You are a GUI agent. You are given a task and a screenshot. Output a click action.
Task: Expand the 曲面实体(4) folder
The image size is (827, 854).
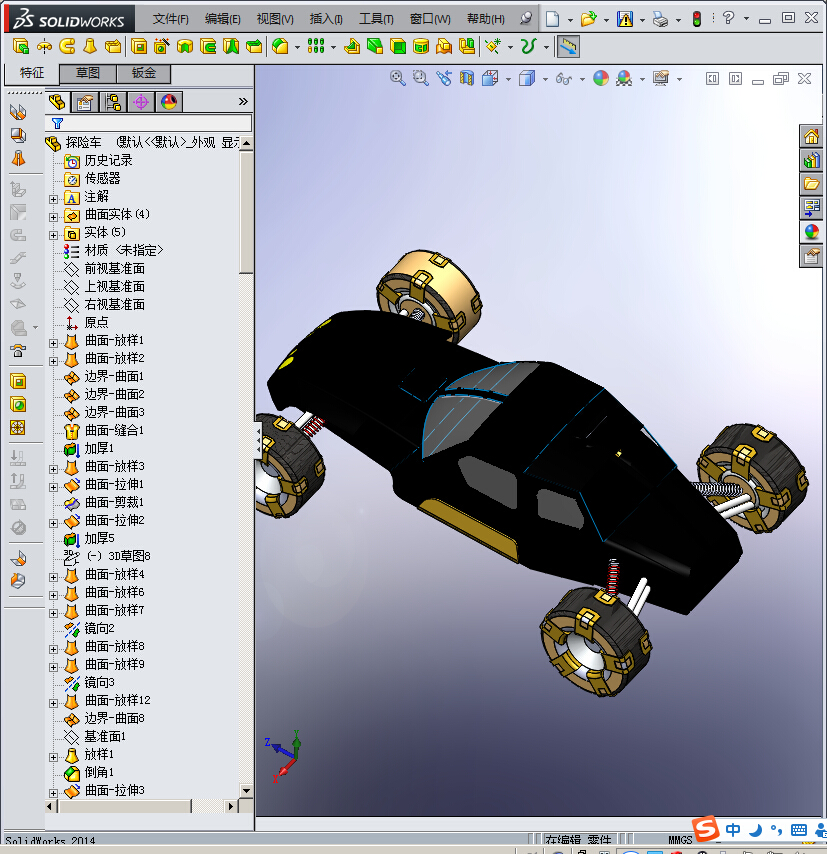pyautogui.click(x=53, y=217)
